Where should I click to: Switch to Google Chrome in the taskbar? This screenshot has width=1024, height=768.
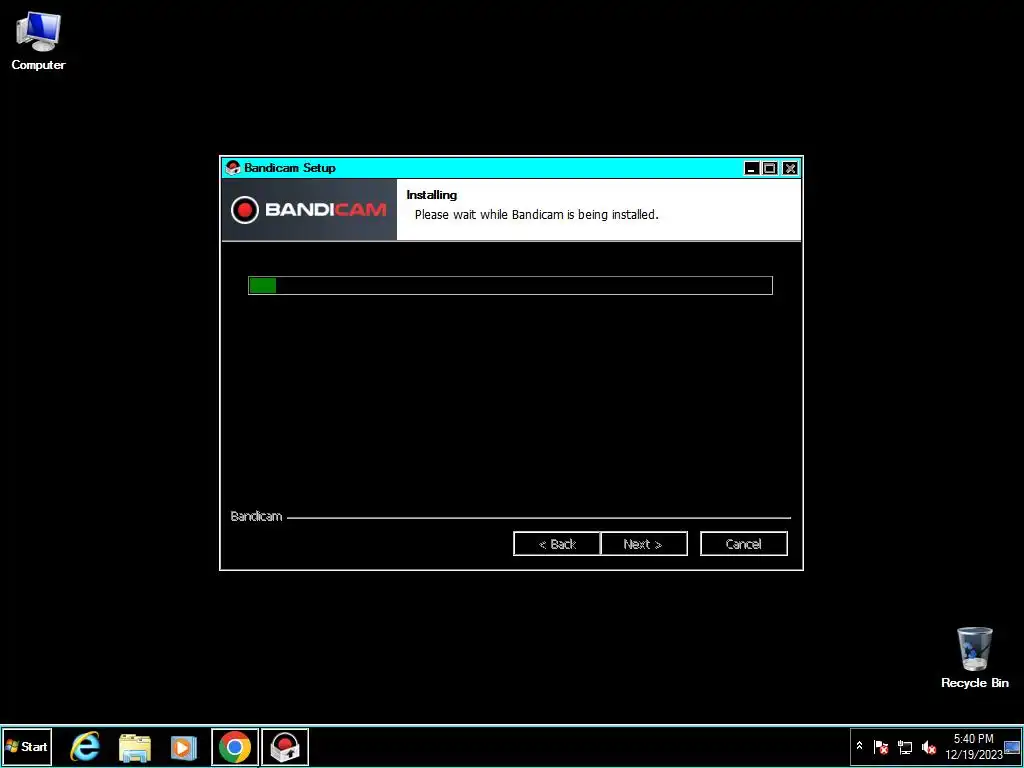click(x=234, y=746)
